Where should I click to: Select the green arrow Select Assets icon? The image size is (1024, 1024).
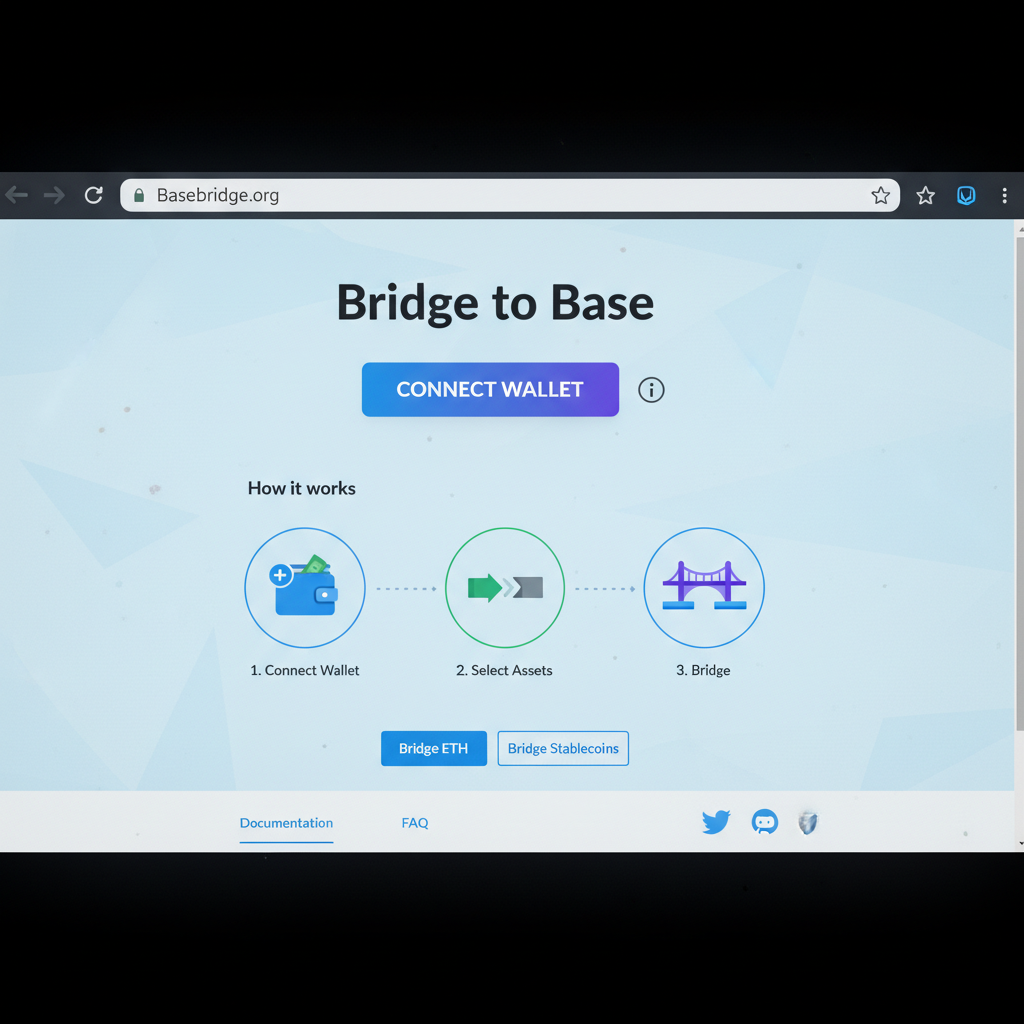coord(504,588)
